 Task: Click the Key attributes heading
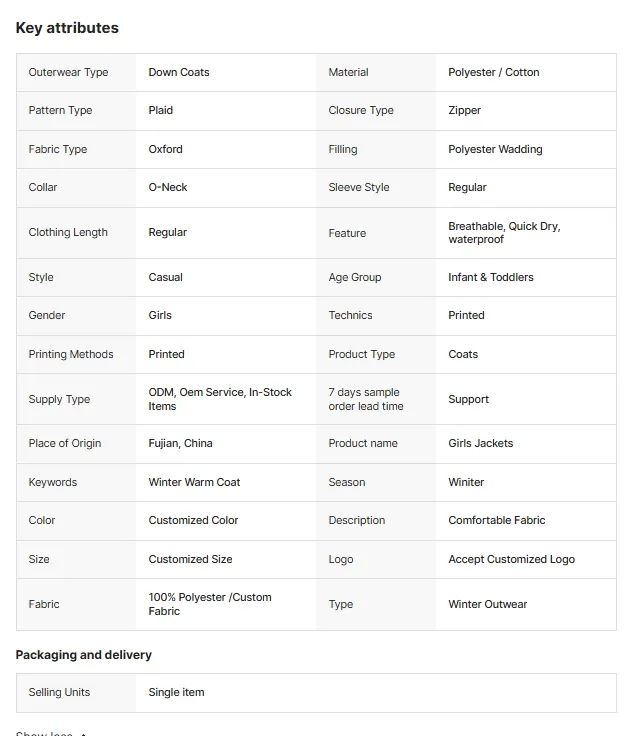pyautogui.click(x=67, y=28)
